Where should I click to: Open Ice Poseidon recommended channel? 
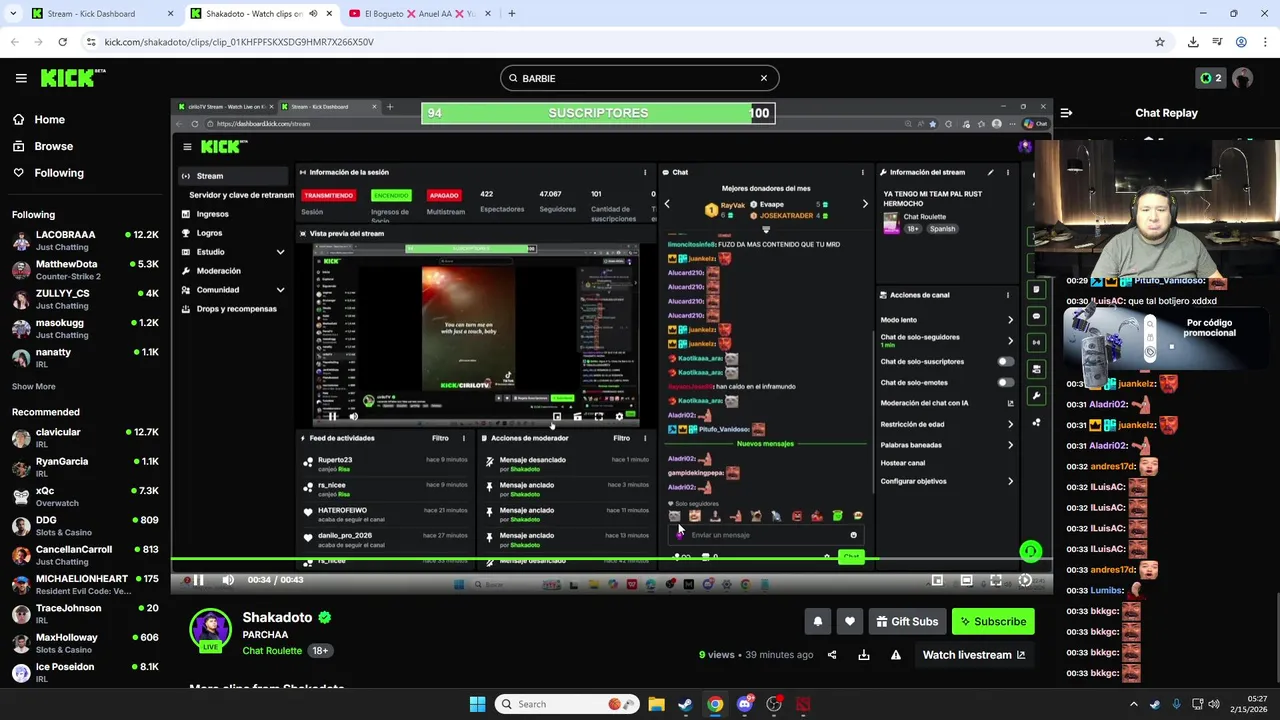84,672
